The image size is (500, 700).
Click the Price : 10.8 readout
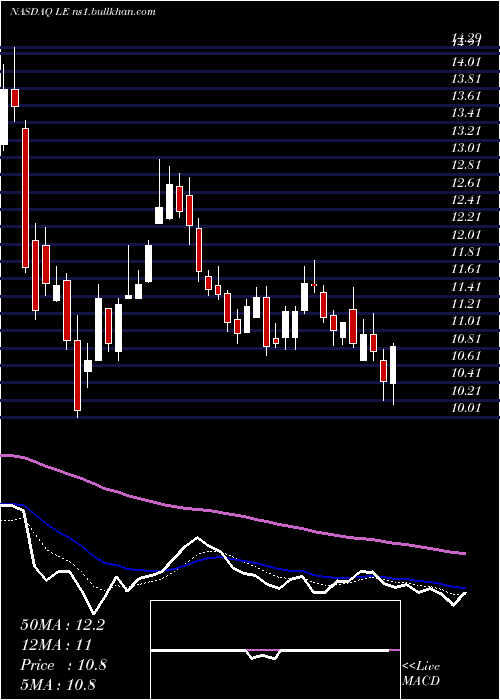coord(63,665)
